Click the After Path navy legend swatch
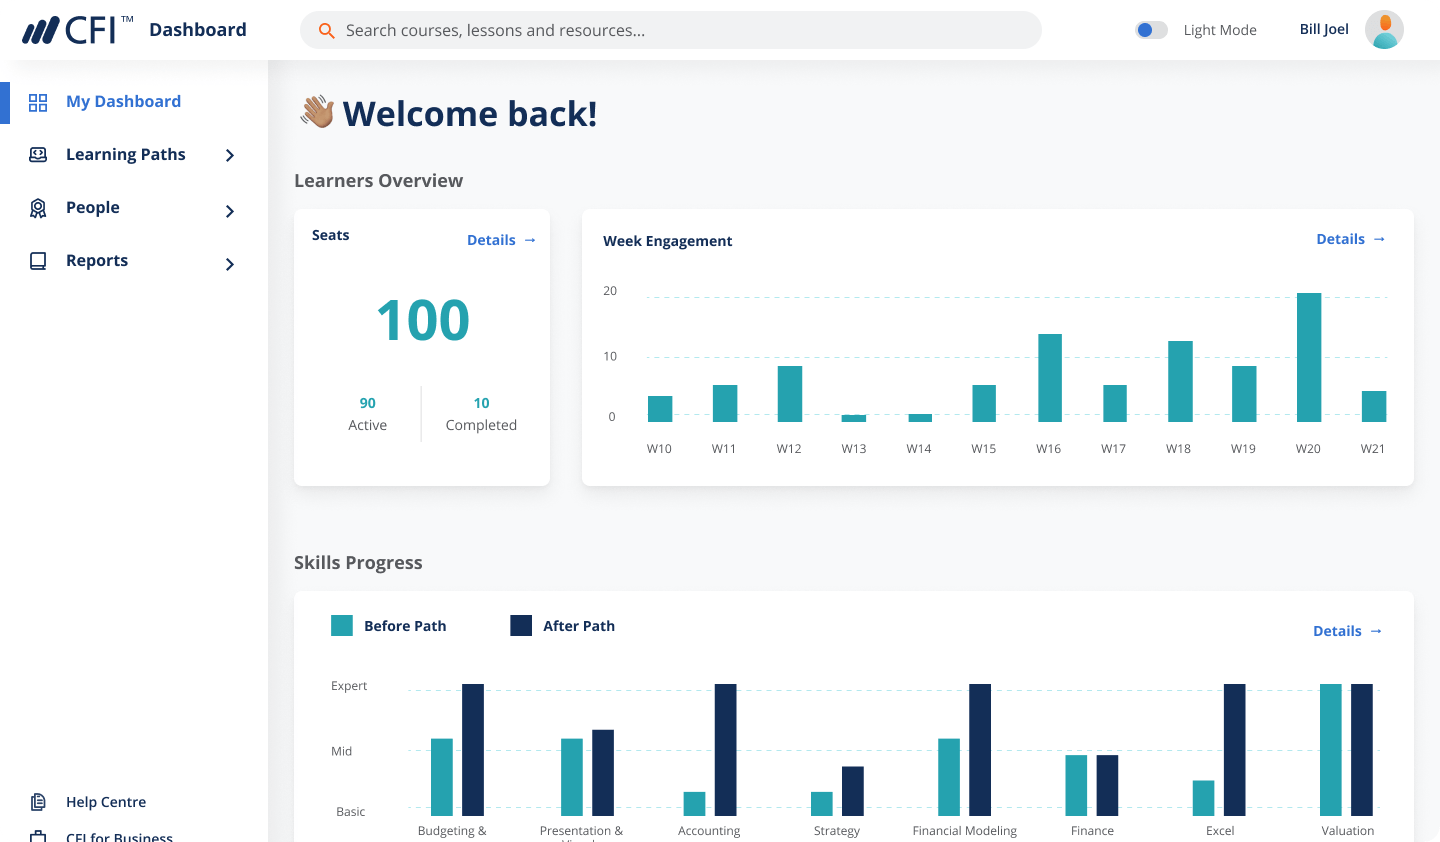Screen dimensions: 1440x842 521,626
